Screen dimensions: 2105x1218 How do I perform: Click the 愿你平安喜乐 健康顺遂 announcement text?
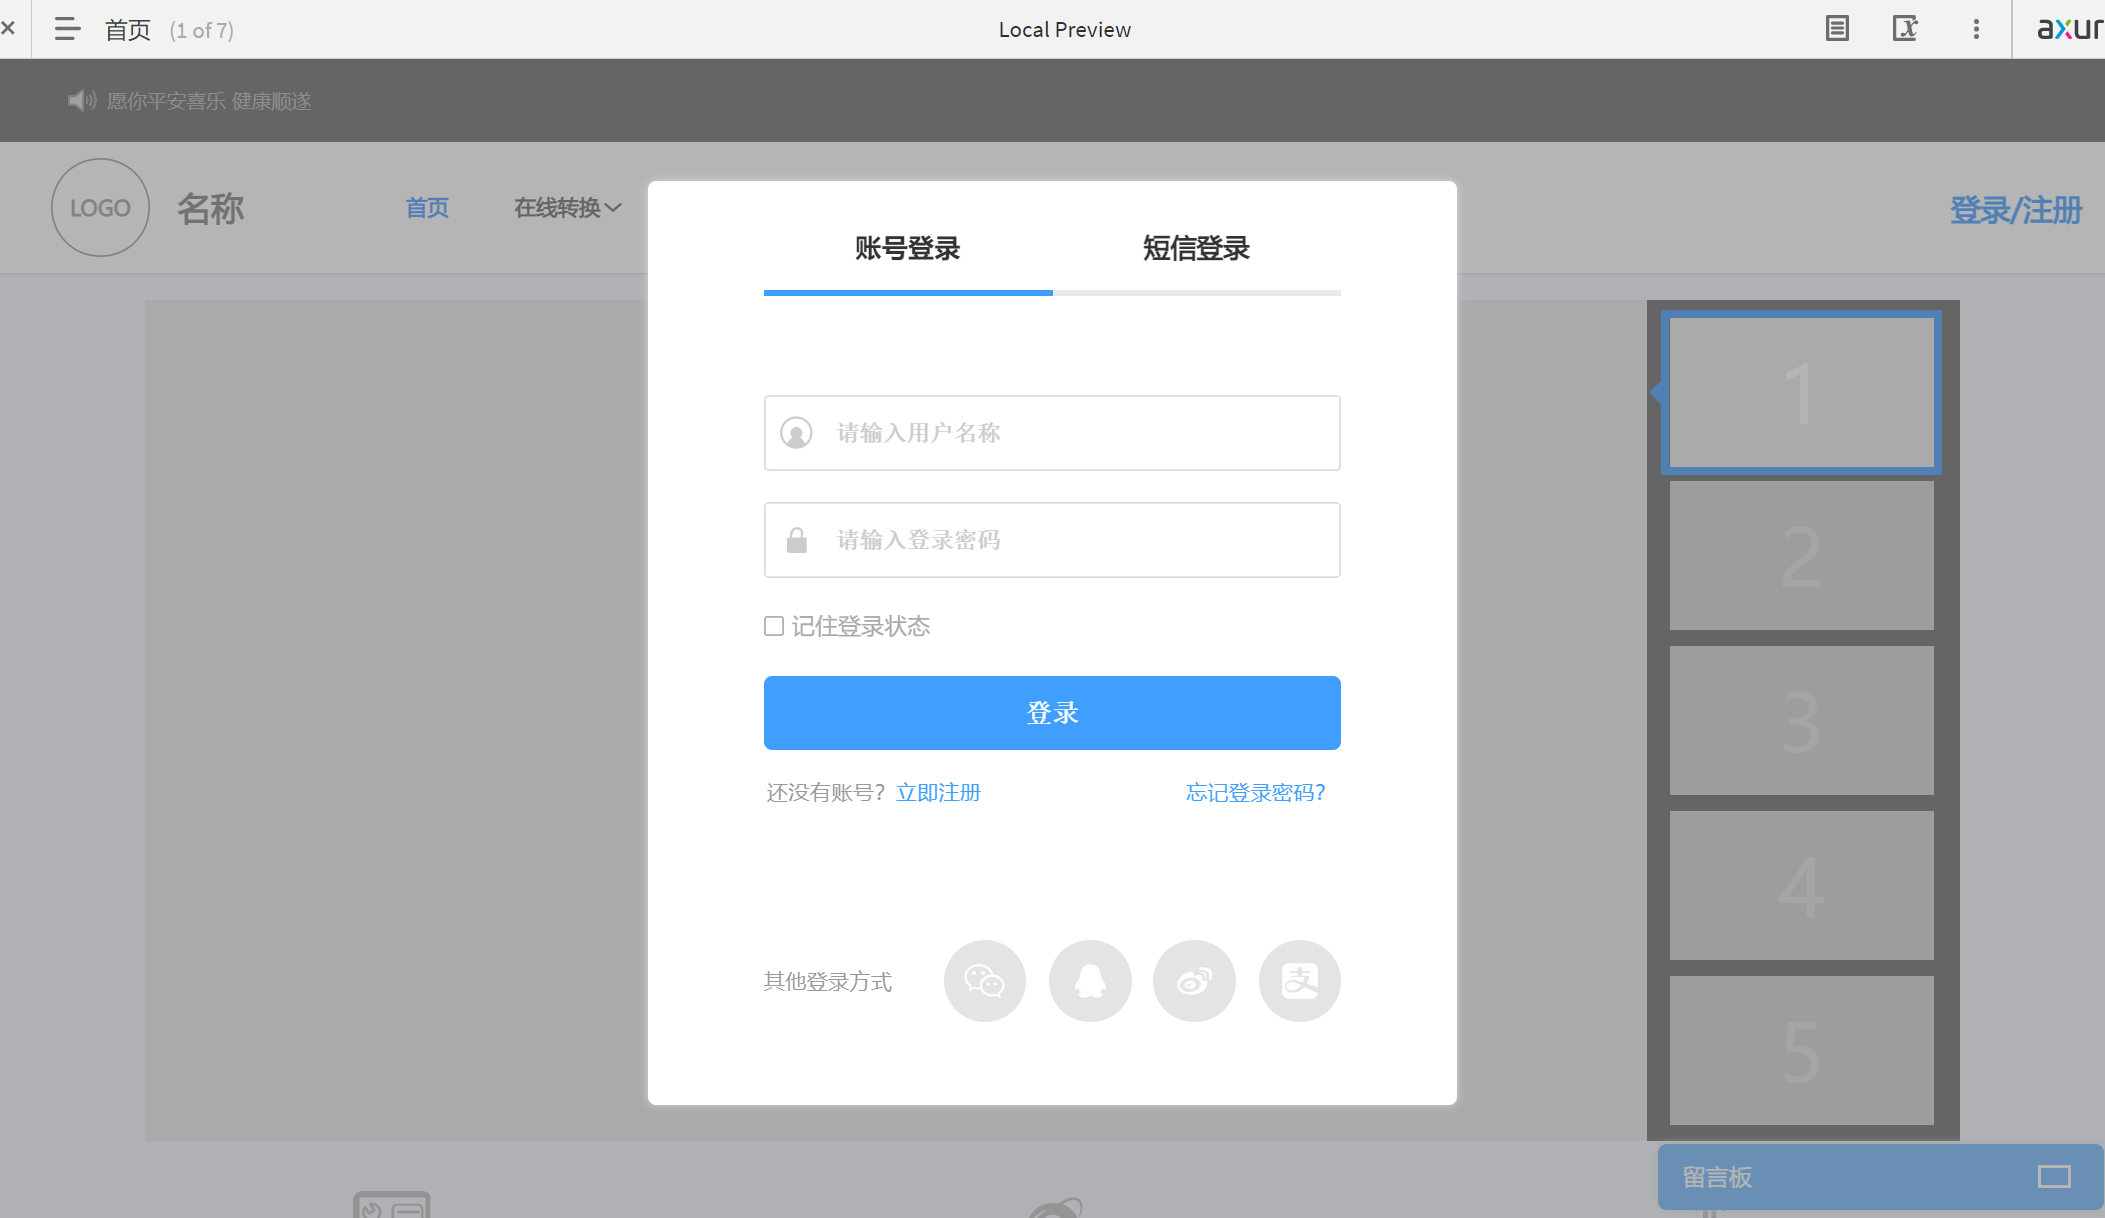click(209, 101)
